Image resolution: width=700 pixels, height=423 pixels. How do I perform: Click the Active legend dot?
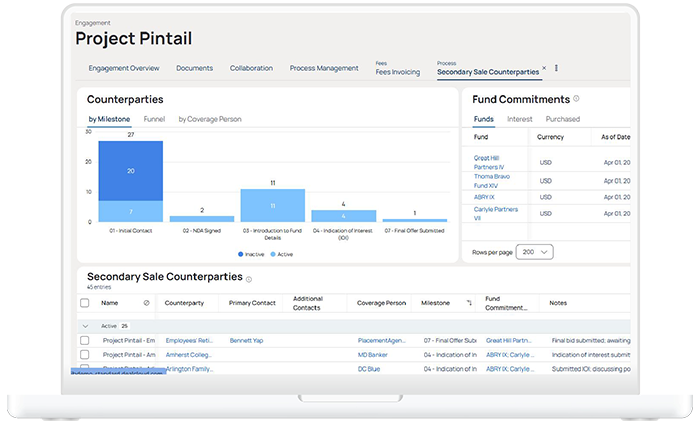pyautogui.click(x=275, y=255)
